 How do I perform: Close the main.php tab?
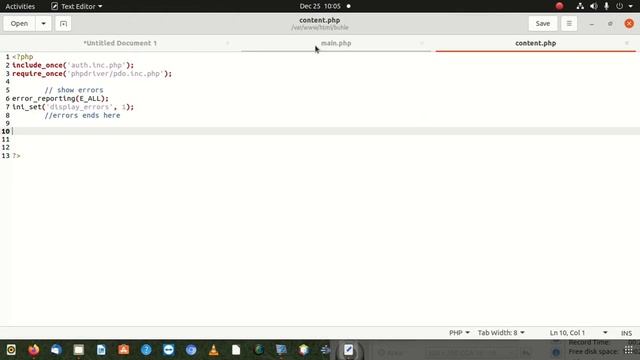422,43
